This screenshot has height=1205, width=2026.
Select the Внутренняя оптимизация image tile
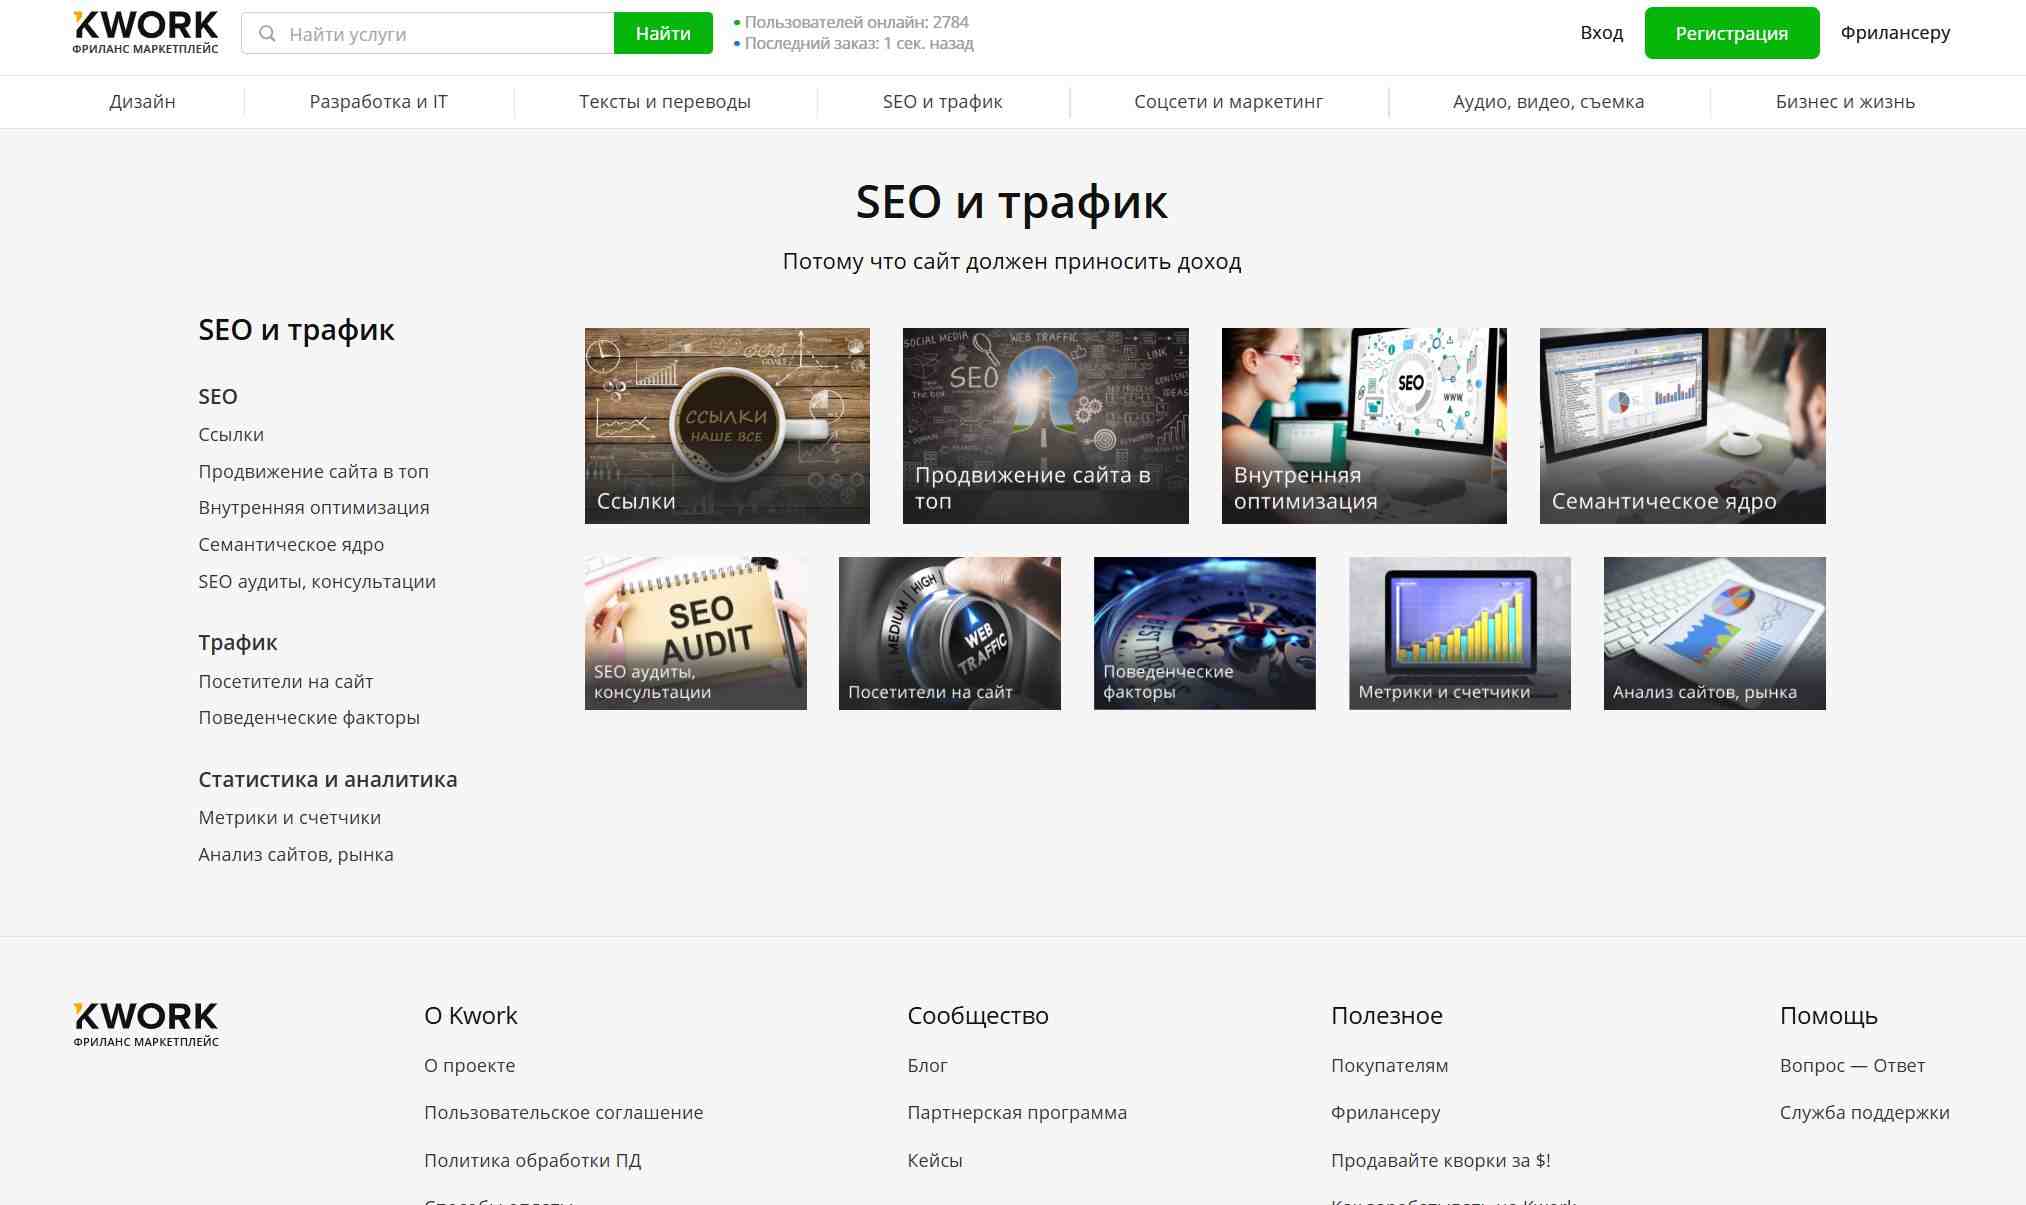(1364, 425)
